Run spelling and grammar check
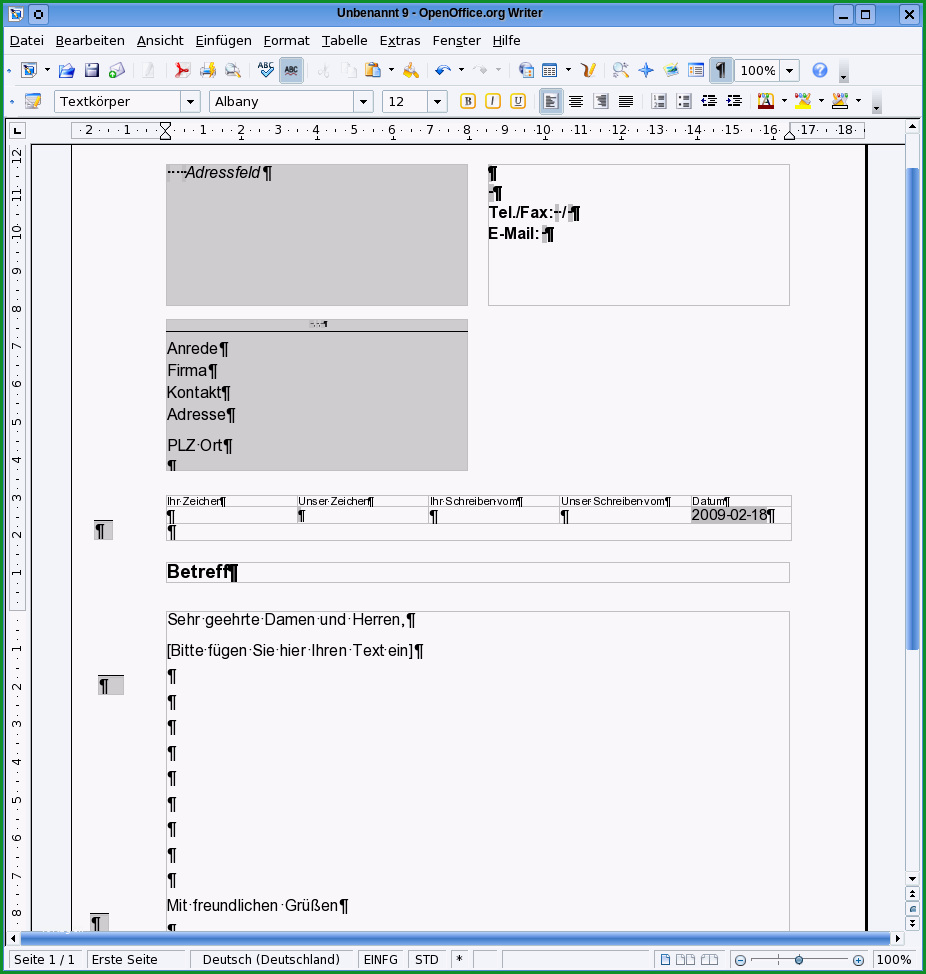This screenshot has height=974, width=926. click(266, 70)
